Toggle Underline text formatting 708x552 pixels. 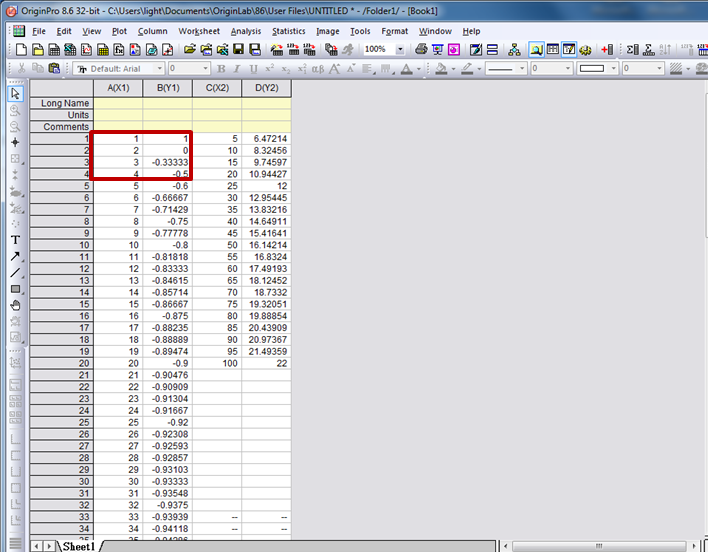click(253, 69)
